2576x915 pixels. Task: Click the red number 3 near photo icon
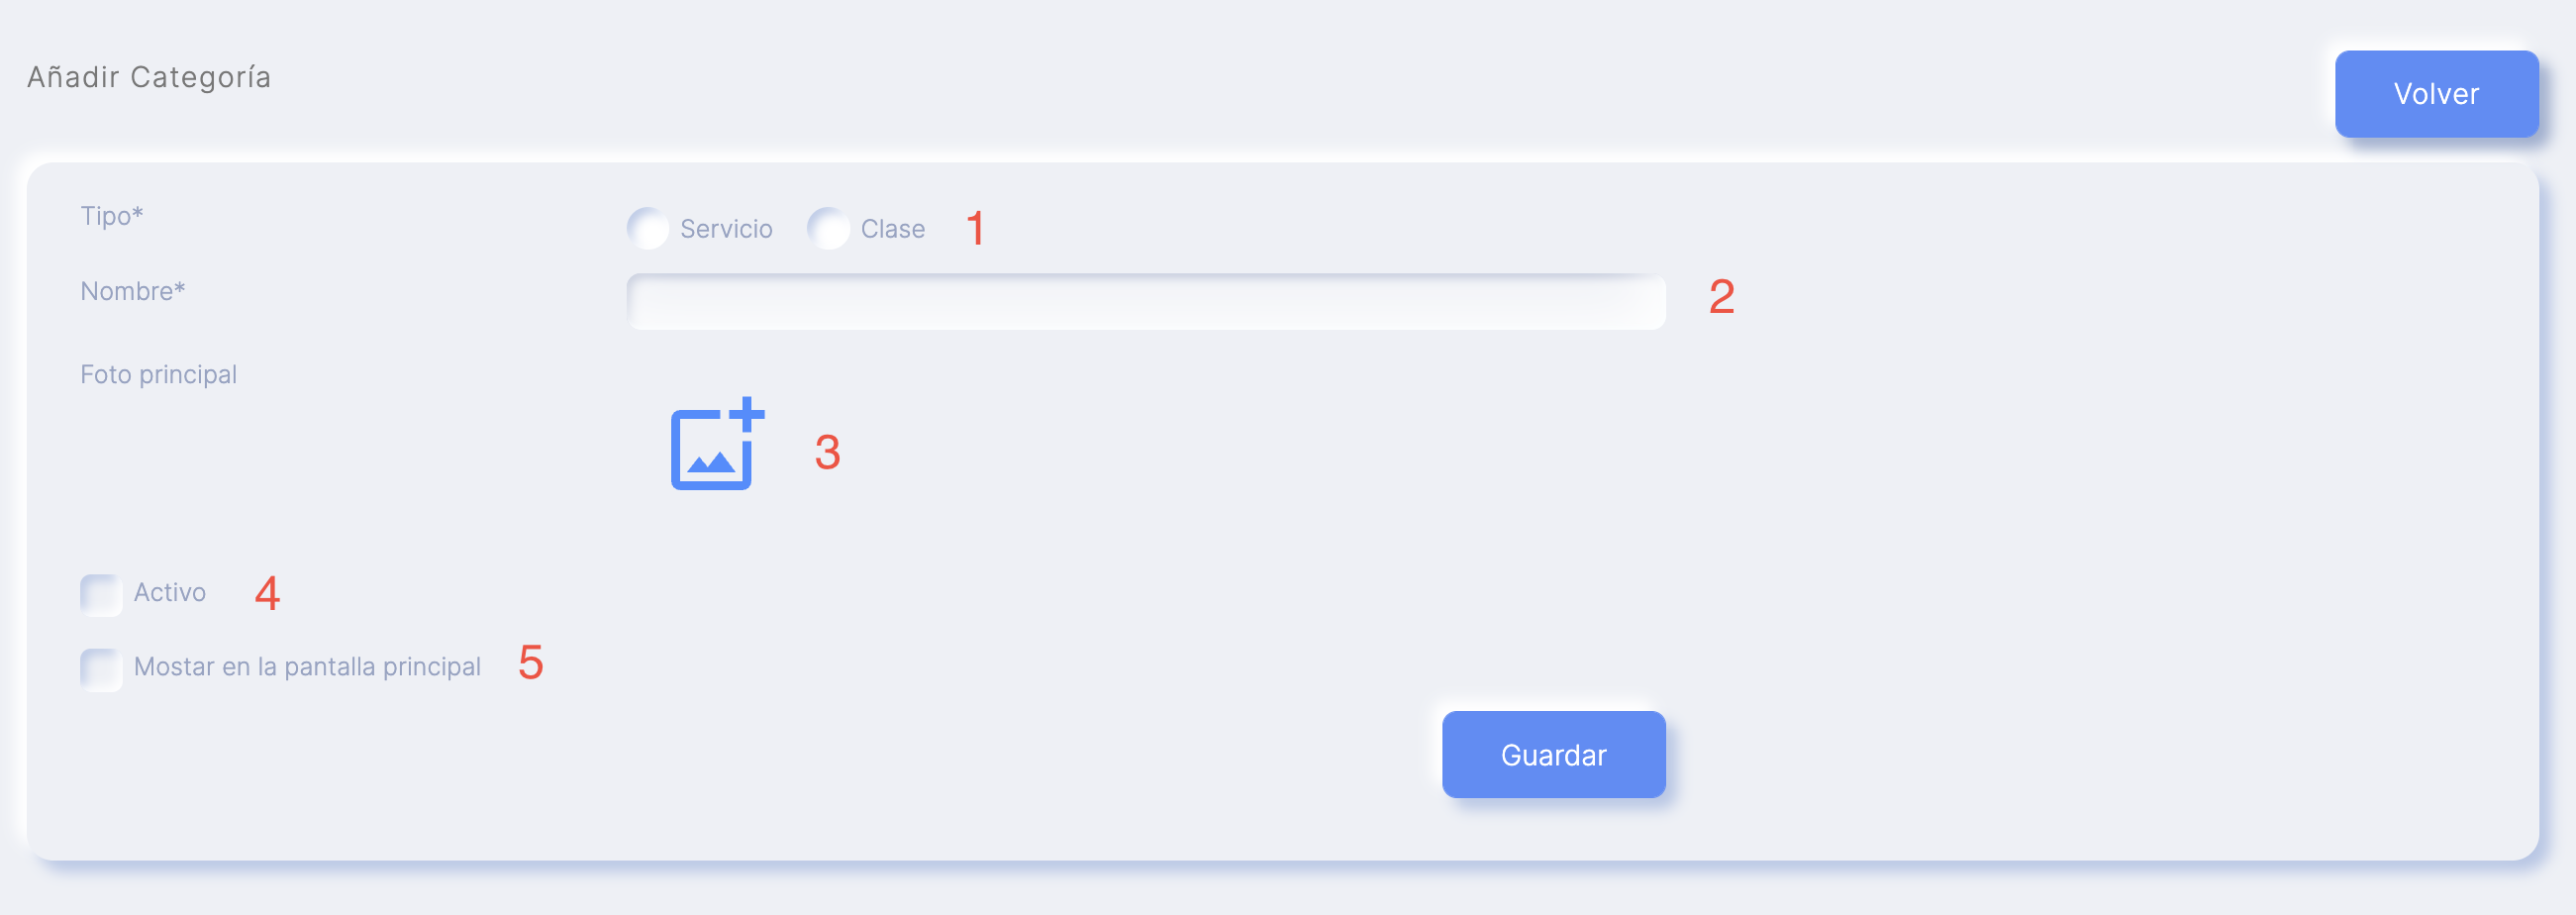(827, 452)
